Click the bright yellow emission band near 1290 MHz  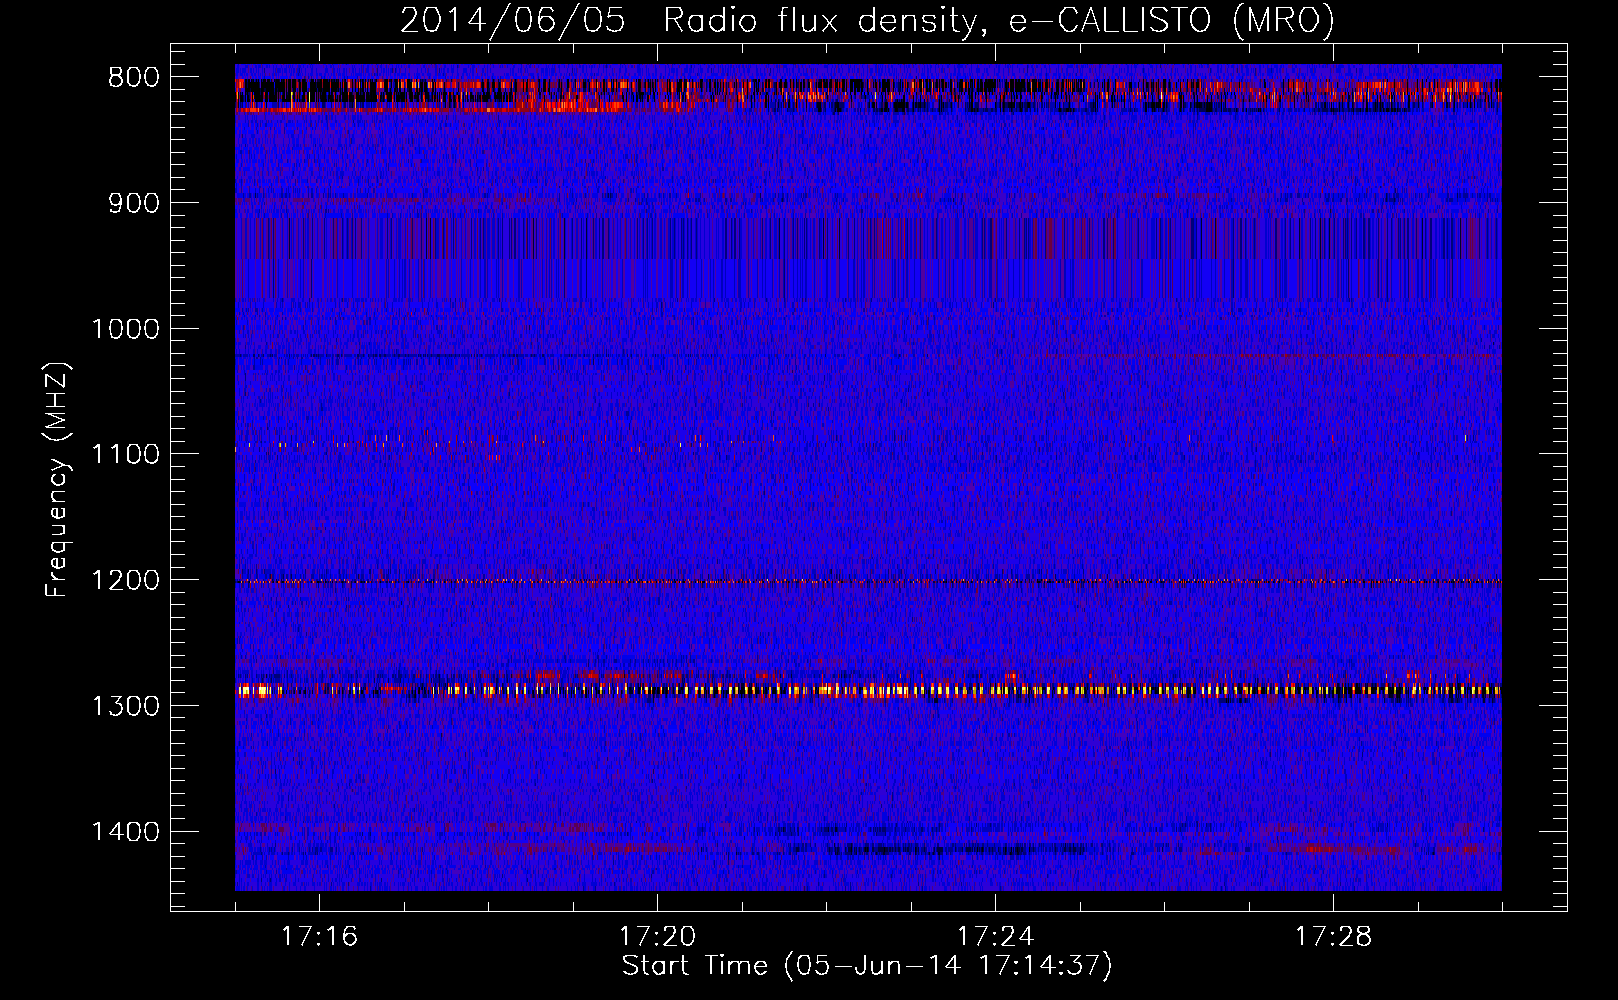pyautogui.click(x=868, y=690)
